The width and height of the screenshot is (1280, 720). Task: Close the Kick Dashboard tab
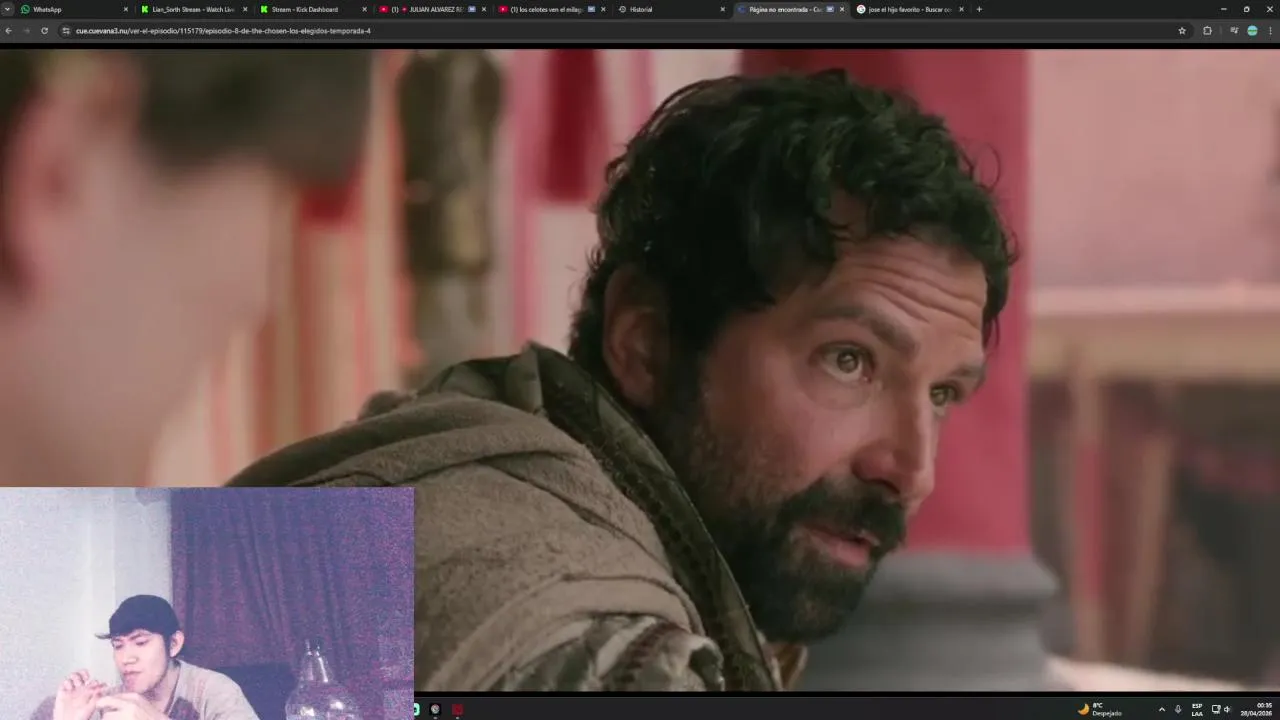(x=363, y=9)
